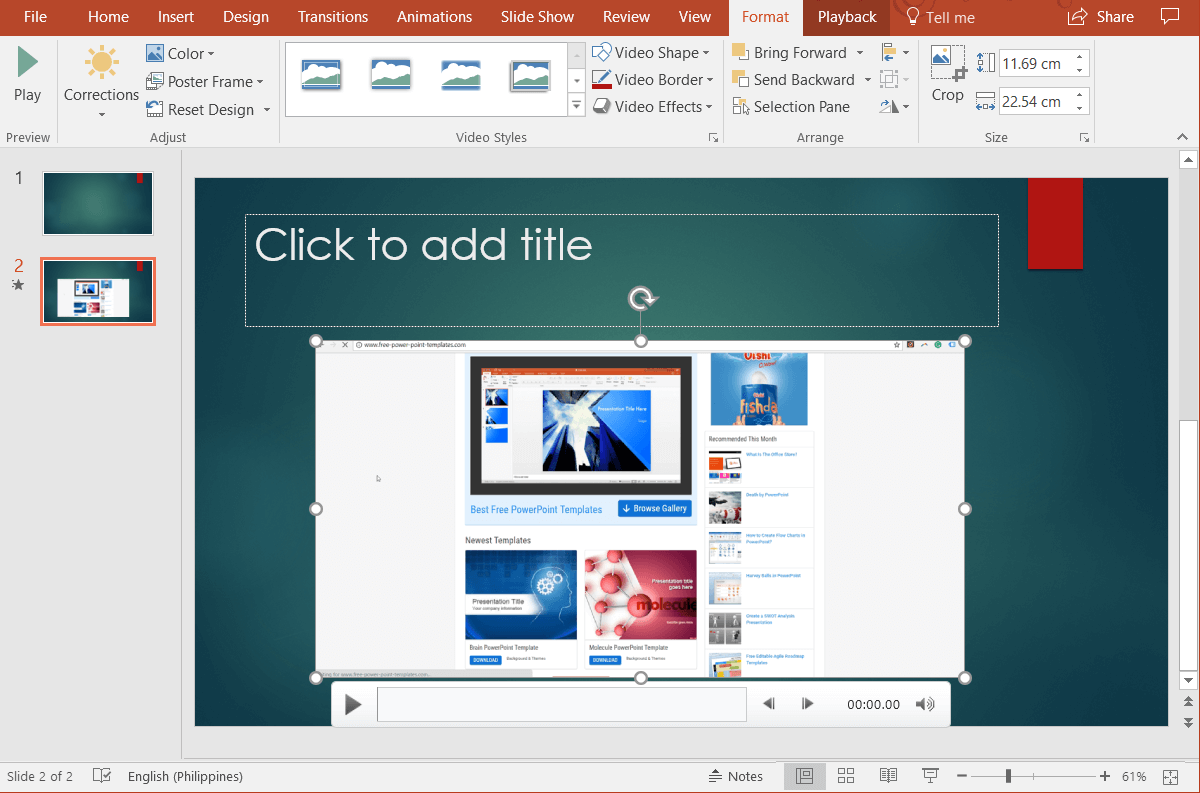Screen dimensions: 1200x793
Task: Switch to Slide Sorter view
Action: pyautogui.click(x=845, y=775)
